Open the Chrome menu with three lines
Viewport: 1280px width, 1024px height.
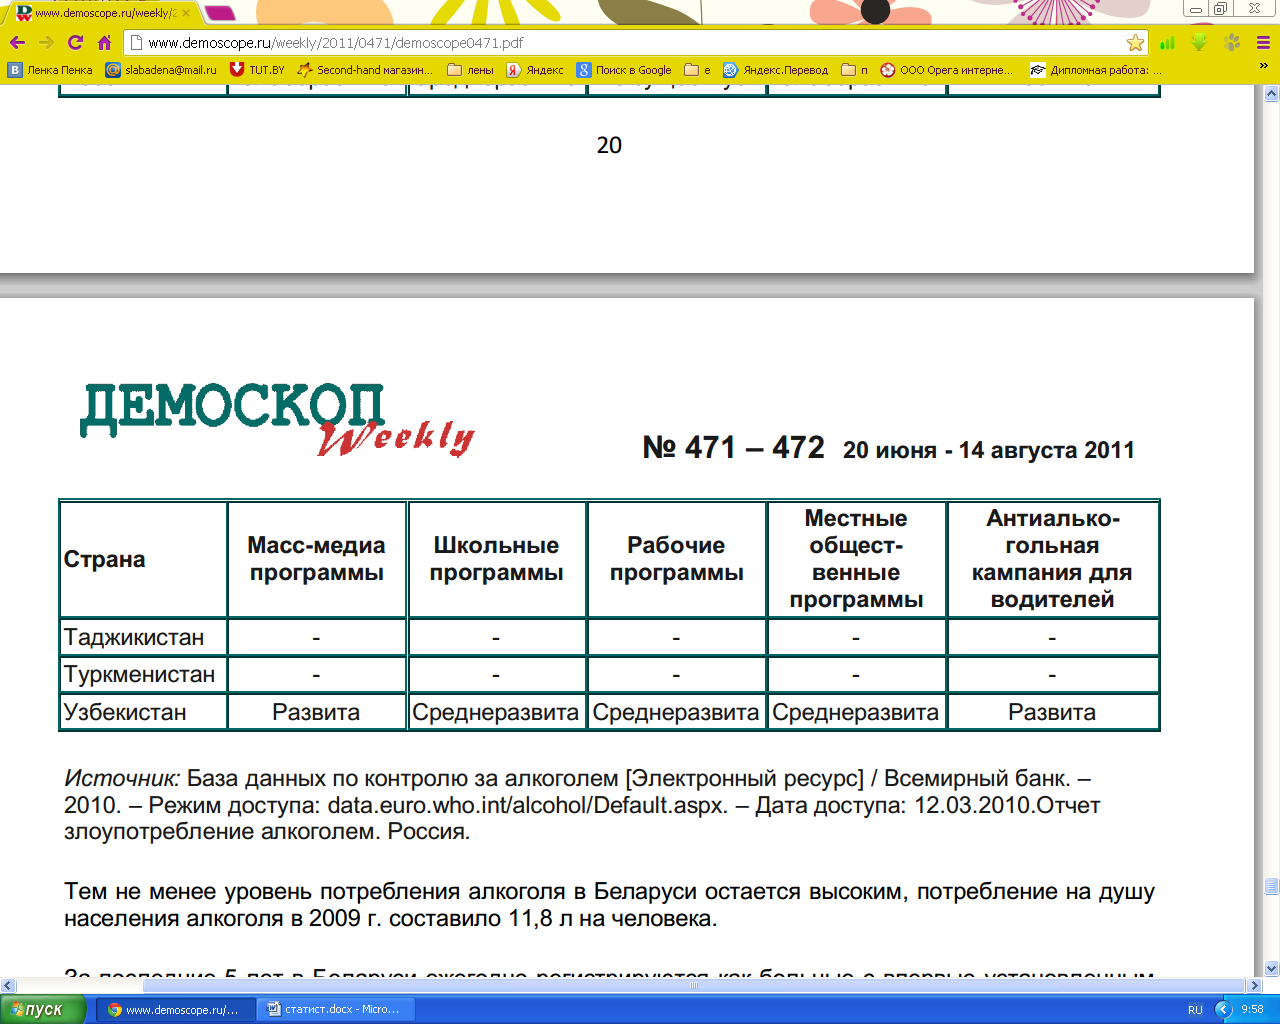pos(1263,43)
